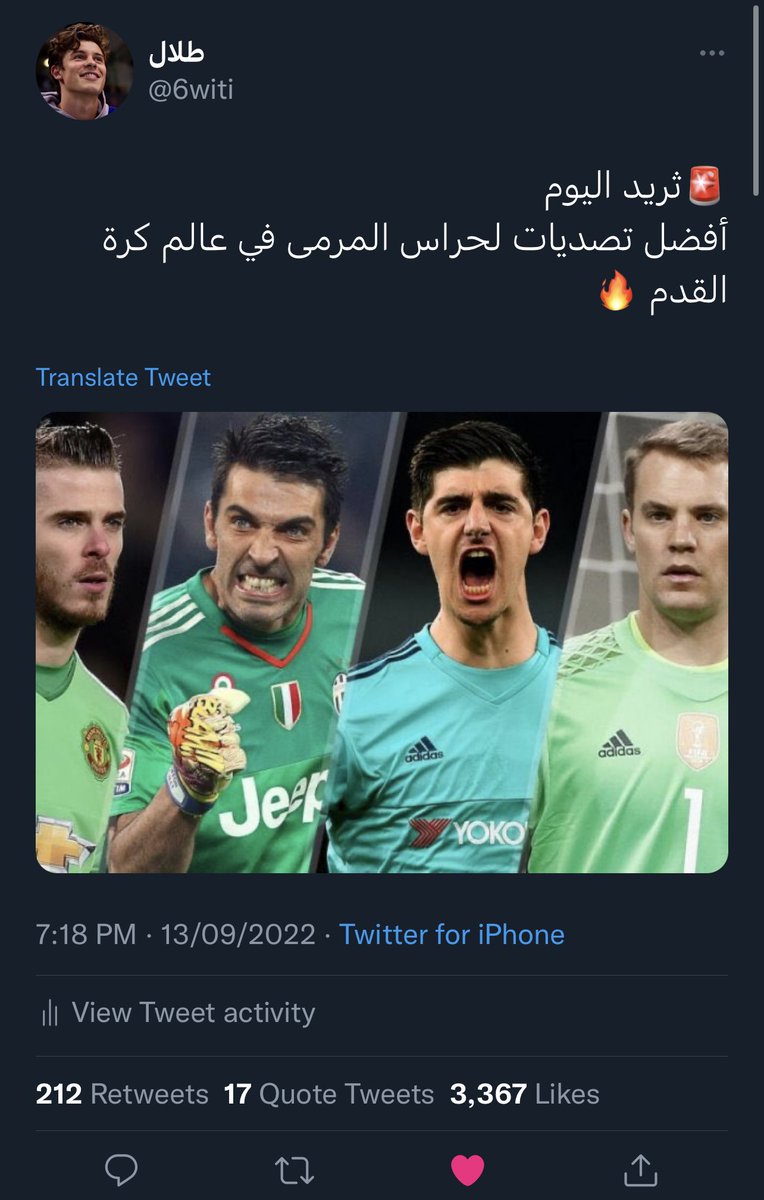
Task: Open the @6witi user handle
Action: (x=190, y=90)
